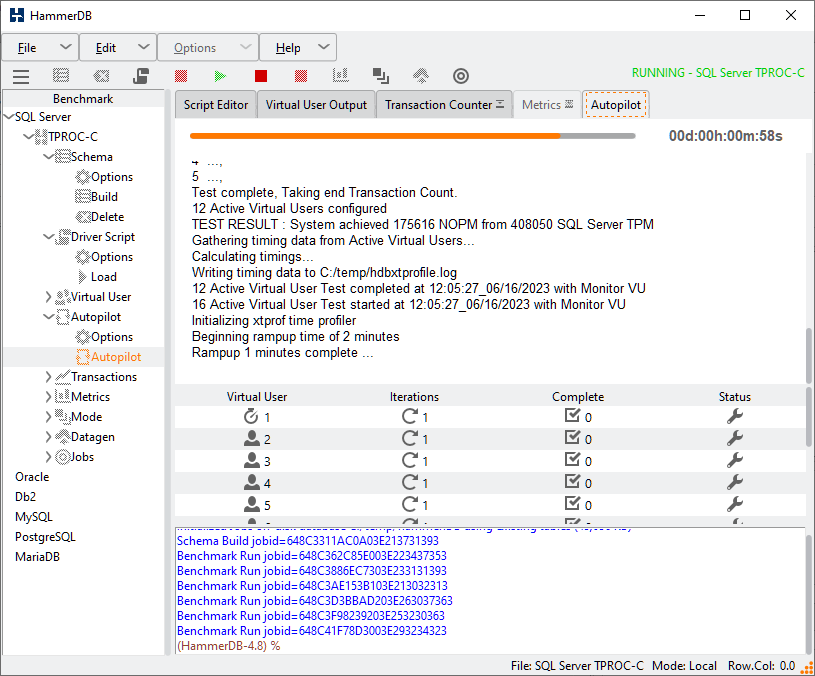This screenshot has height=676, width=815.
Task: Click the Transaction Counter toolbar chart icon
Action: (x=340, y=76)
